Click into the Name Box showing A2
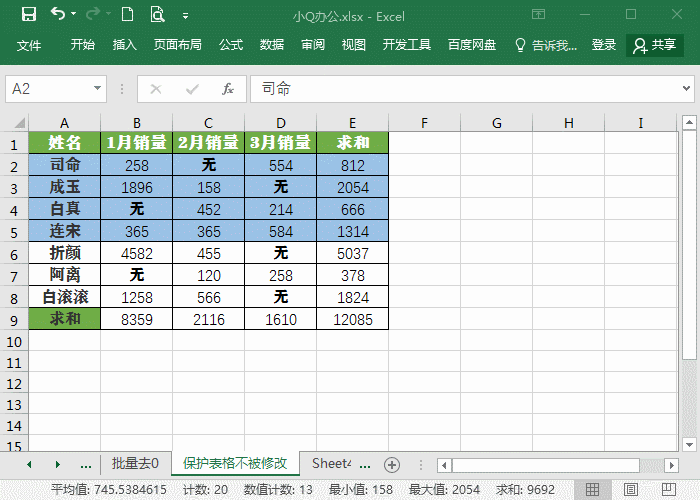 point(49,89)
